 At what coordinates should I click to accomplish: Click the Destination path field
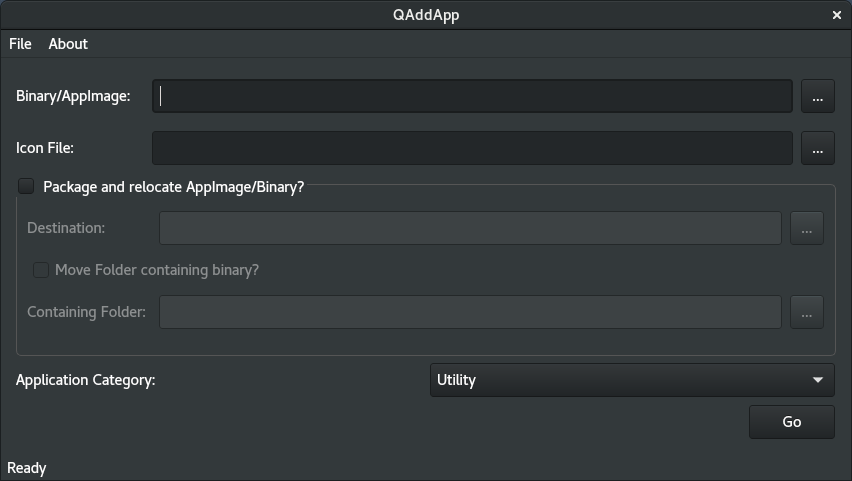[470, 228]
